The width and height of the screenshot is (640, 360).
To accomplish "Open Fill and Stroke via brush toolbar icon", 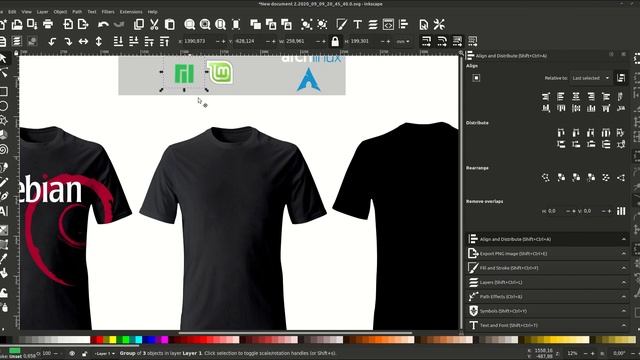I will point(342,24).
